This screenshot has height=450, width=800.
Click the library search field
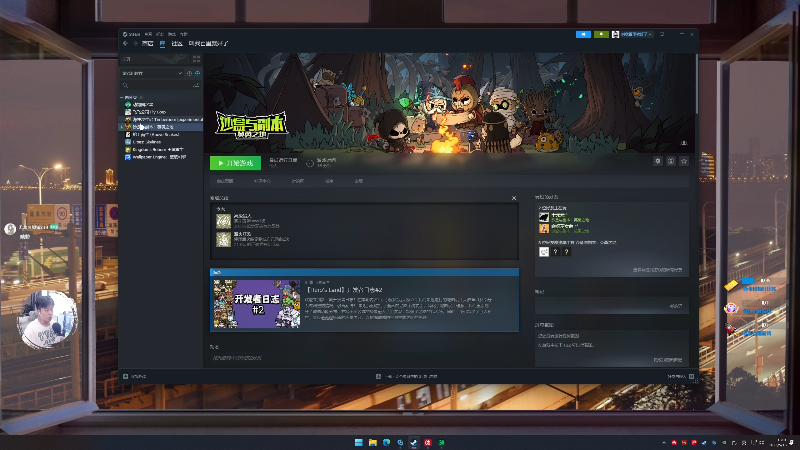pyautogui.click(x=155, y=86)
